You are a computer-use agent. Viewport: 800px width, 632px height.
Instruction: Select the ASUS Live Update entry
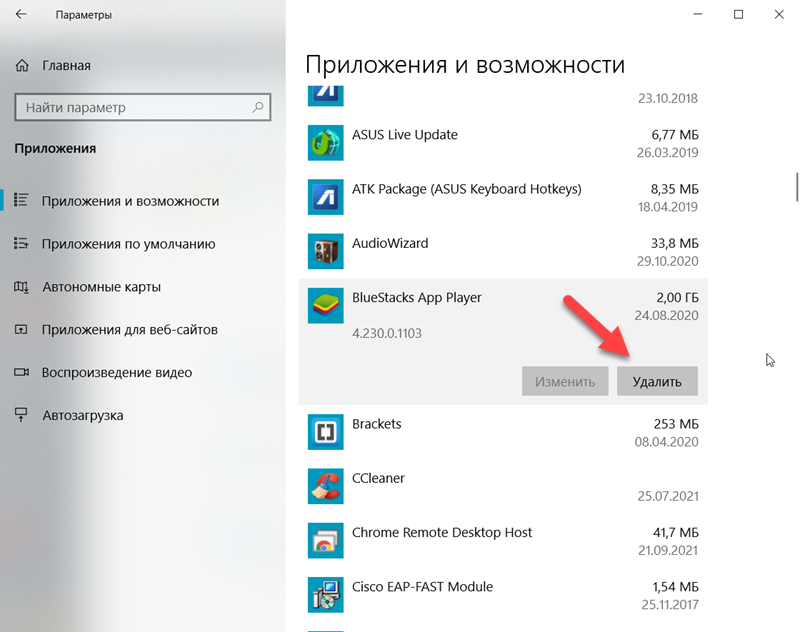[x=503, y=143]
